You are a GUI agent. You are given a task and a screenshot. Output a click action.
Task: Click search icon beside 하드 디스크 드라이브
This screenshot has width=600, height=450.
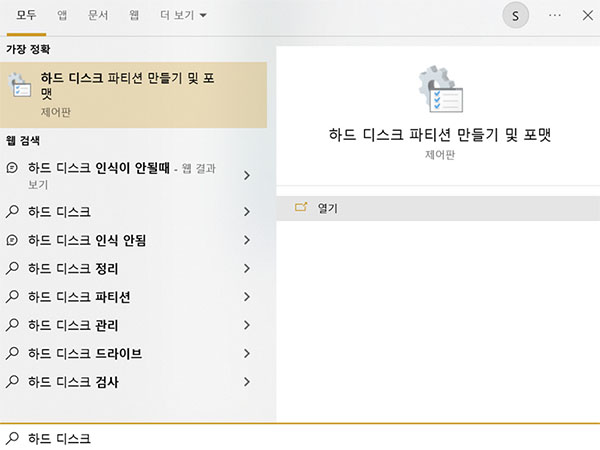[x=12, y=353]
